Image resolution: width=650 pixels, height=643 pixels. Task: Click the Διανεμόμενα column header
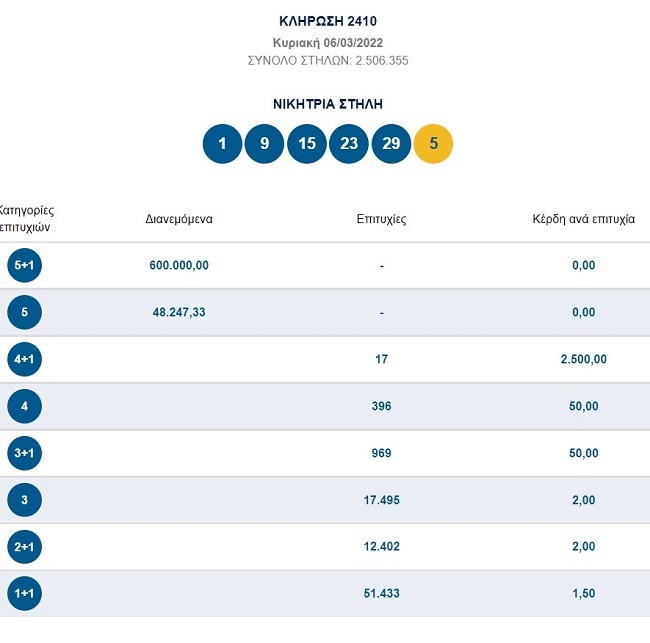[179, 219]
